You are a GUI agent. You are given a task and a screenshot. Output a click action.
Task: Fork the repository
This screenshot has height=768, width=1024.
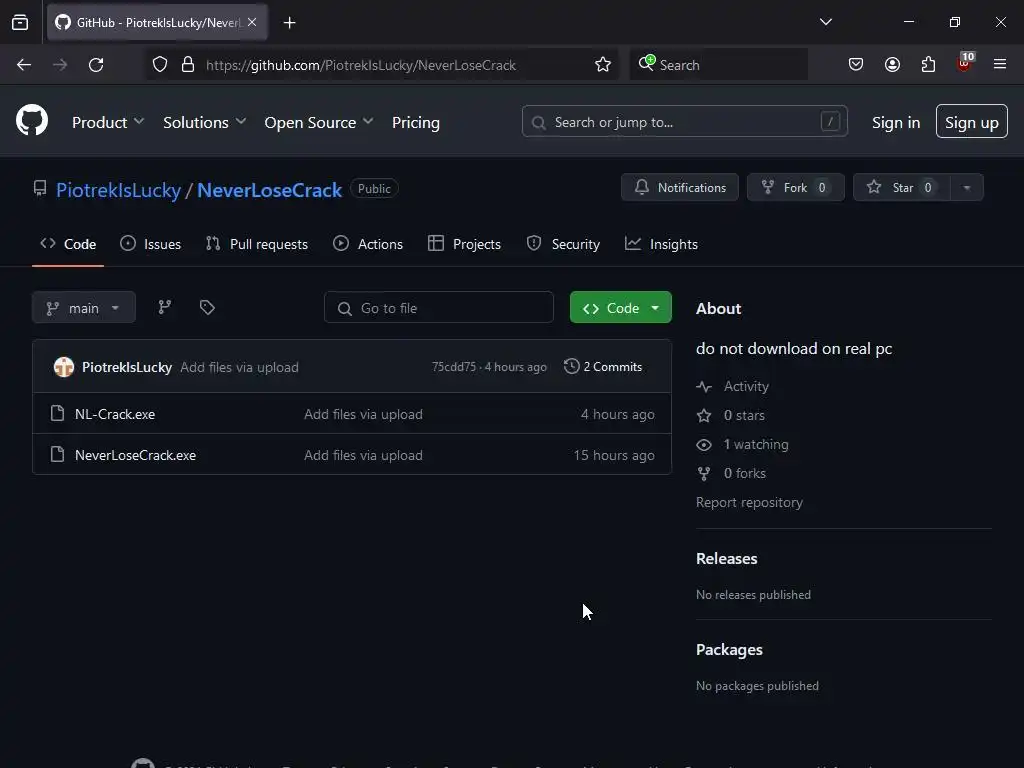pos(795,187)
